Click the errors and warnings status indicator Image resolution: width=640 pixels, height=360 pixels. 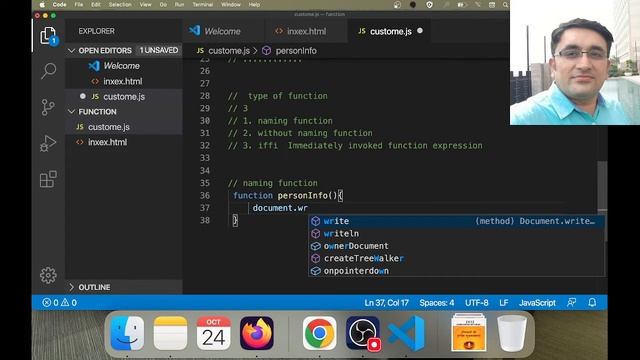click(x=60, y=302)
